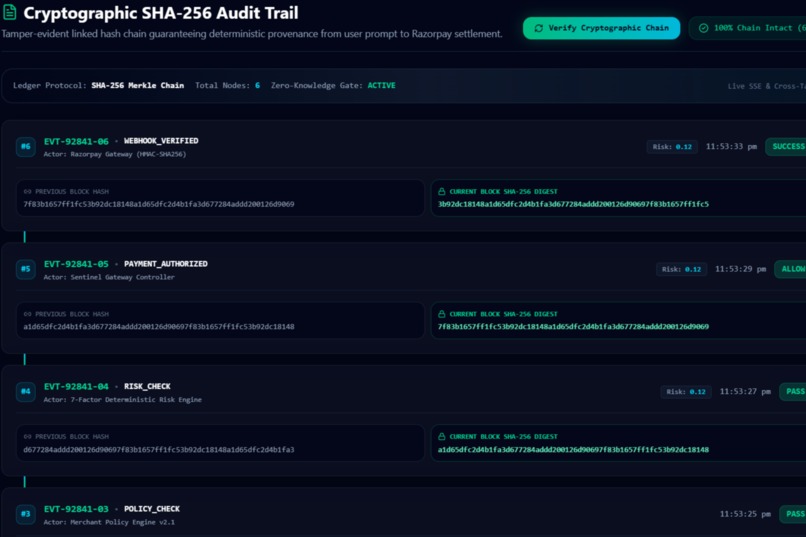
Task: Select the #4 block number badge
Action: tap(25, 391)
